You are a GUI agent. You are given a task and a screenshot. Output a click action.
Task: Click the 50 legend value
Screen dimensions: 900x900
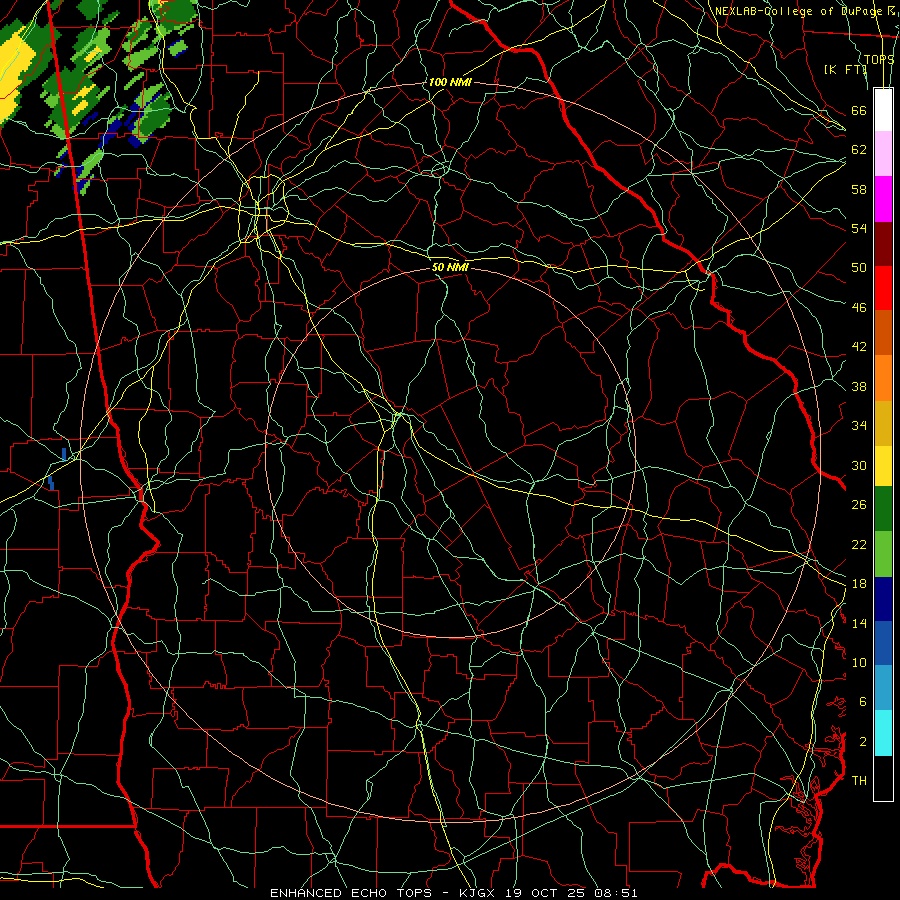click(859, 267)
